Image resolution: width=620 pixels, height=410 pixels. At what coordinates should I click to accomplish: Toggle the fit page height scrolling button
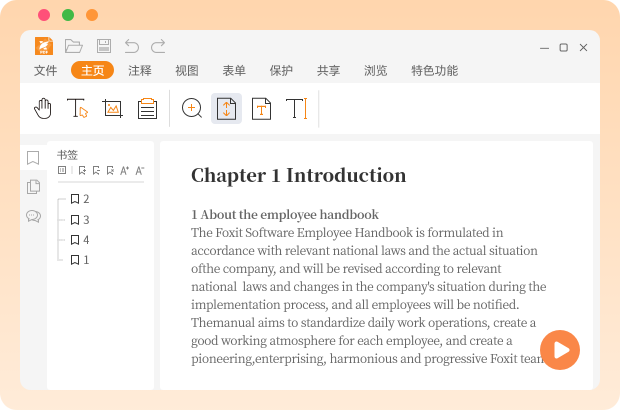pyautogui.click(x=226, y=108)
